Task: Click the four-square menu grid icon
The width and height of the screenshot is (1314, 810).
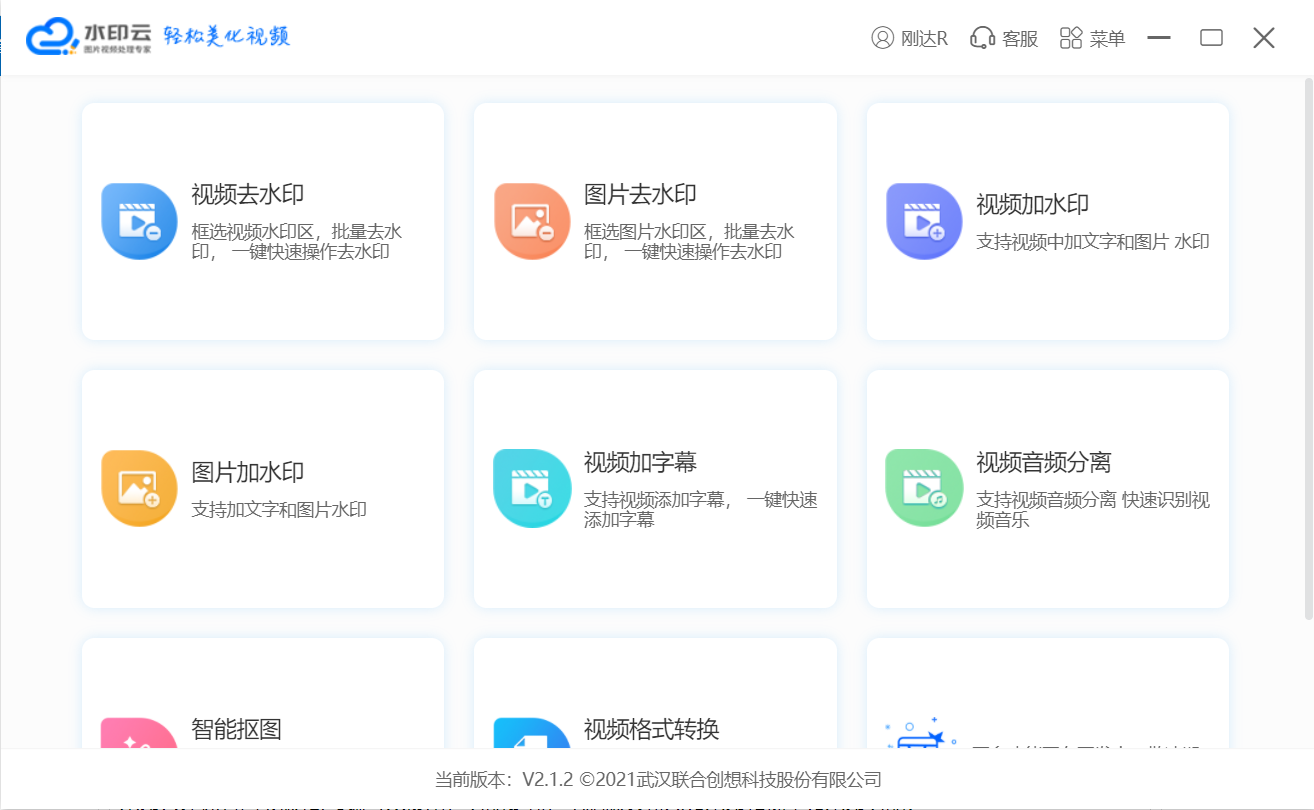Action: tap(1071, 38)
